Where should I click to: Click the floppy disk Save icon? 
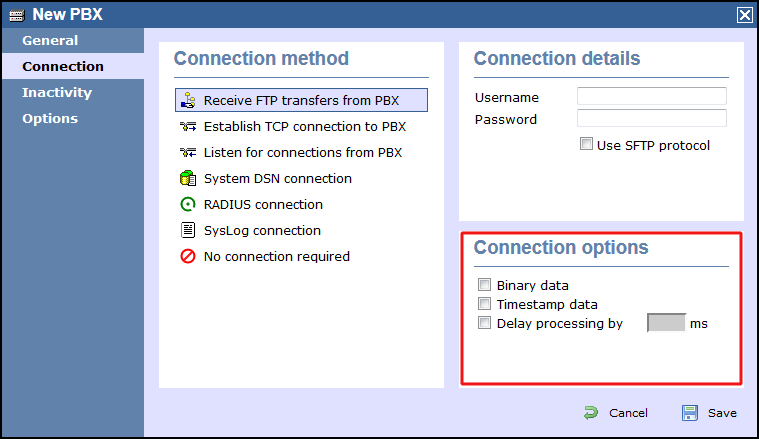(690, 413)
